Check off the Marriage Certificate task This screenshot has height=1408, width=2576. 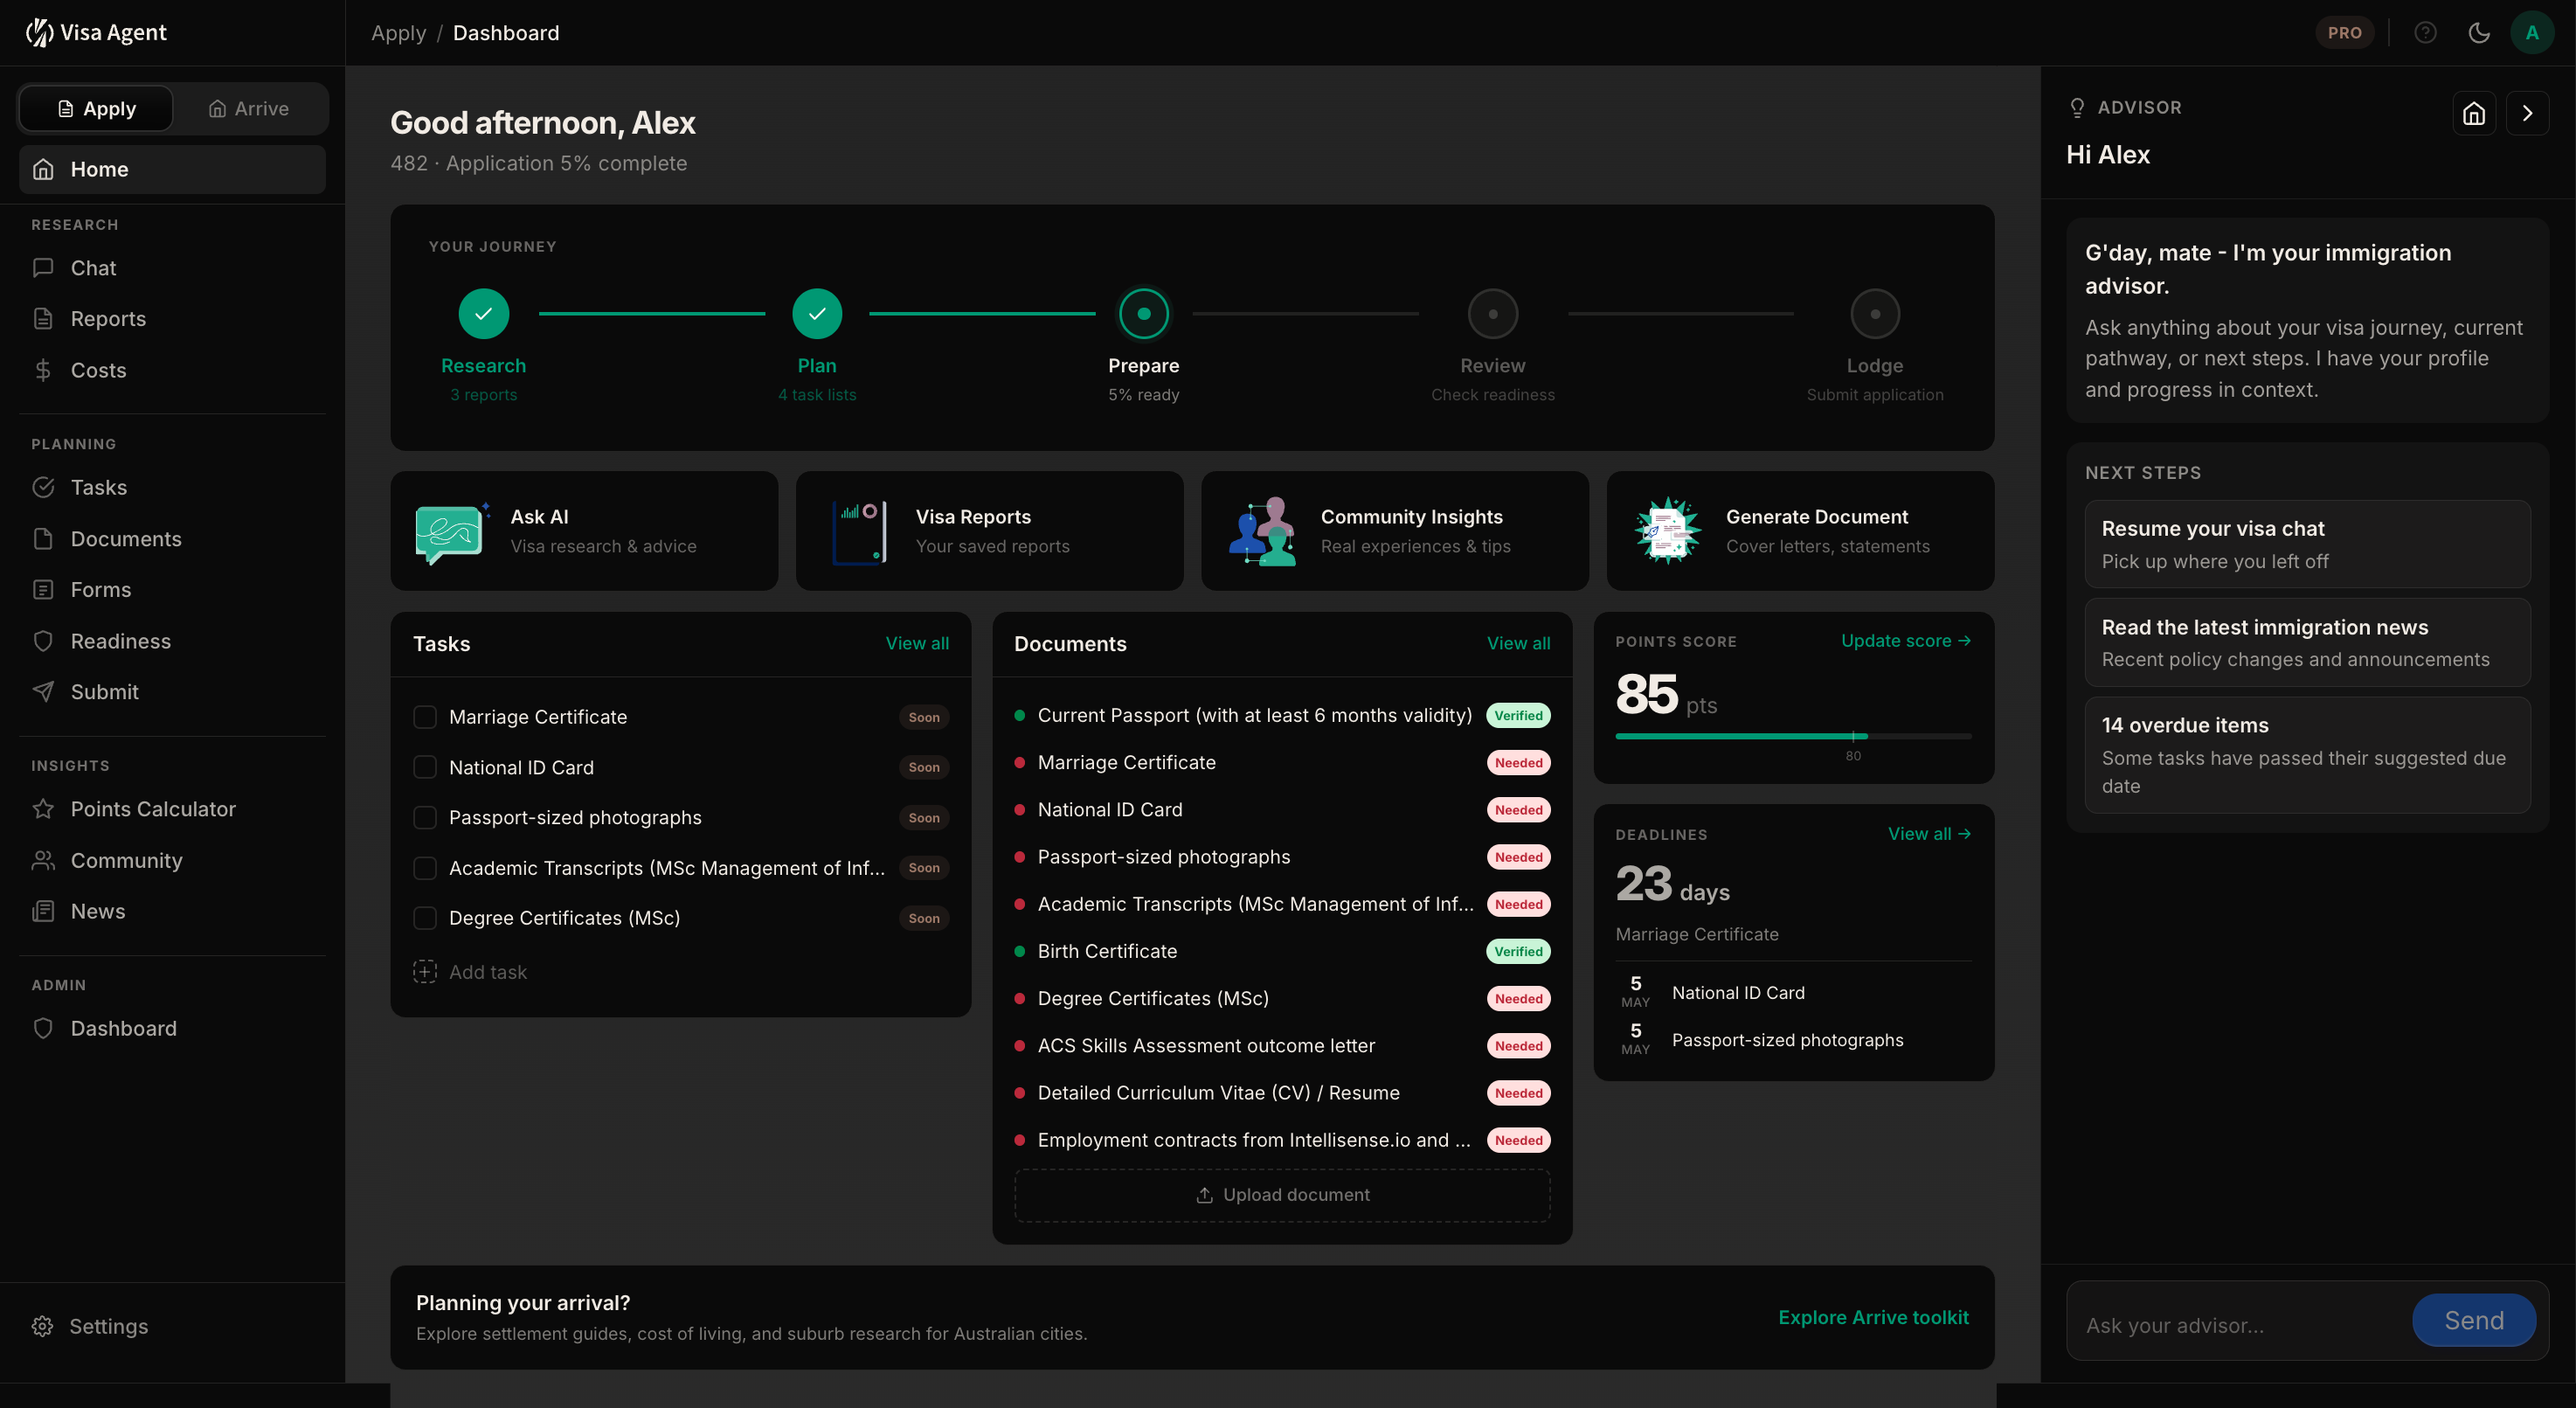[x=424, y=716]
